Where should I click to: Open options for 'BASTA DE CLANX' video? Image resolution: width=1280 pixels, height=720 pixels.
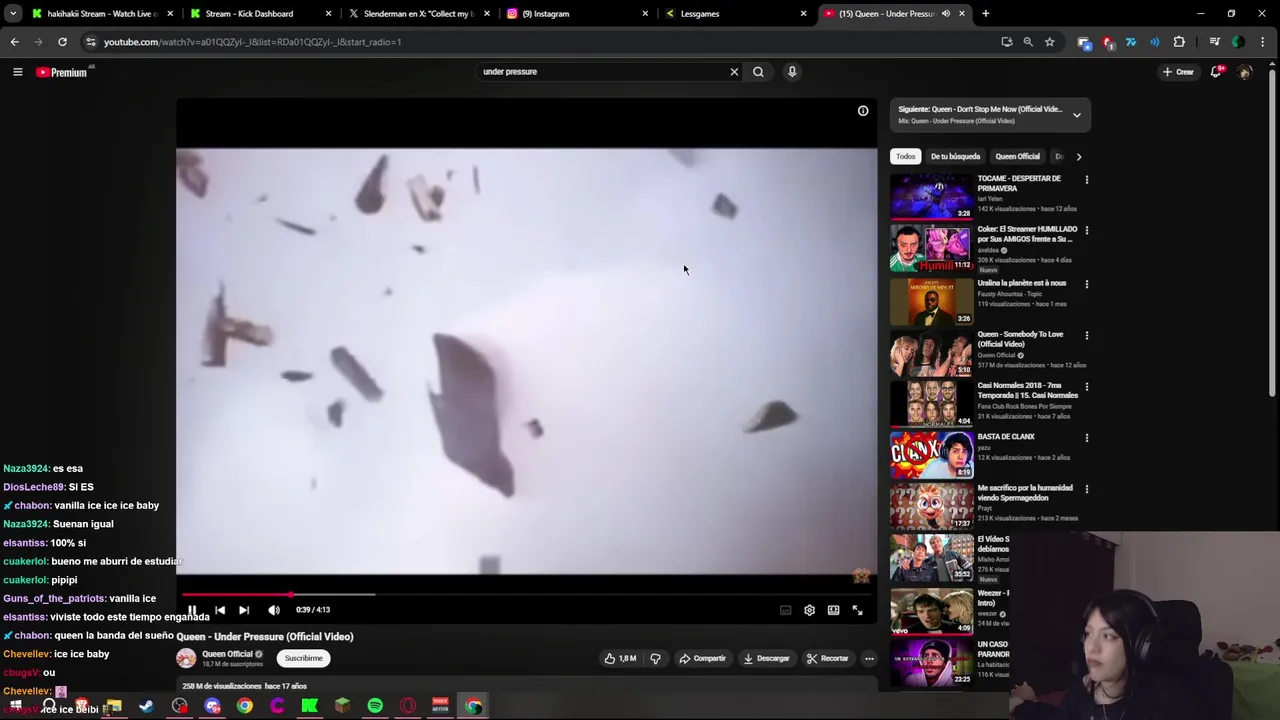[1087, 438]
